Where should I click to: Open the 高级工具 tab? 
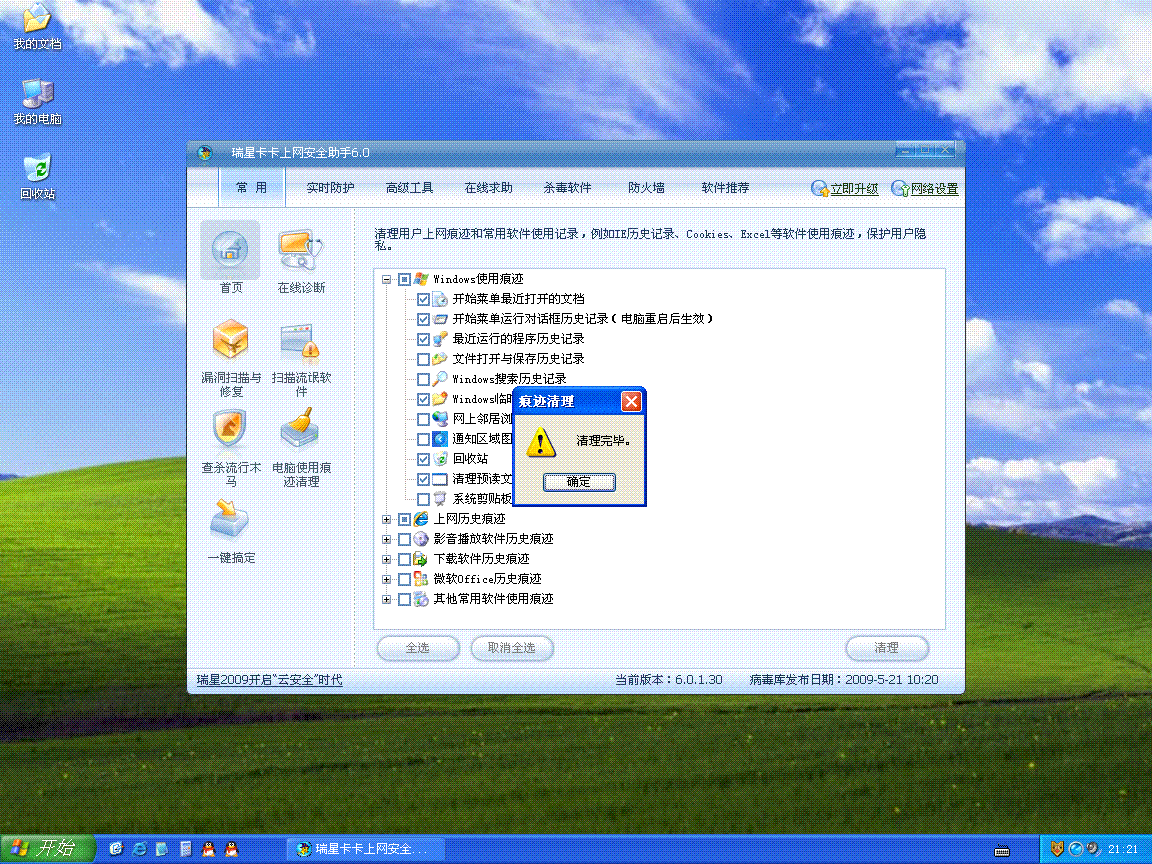409,188
